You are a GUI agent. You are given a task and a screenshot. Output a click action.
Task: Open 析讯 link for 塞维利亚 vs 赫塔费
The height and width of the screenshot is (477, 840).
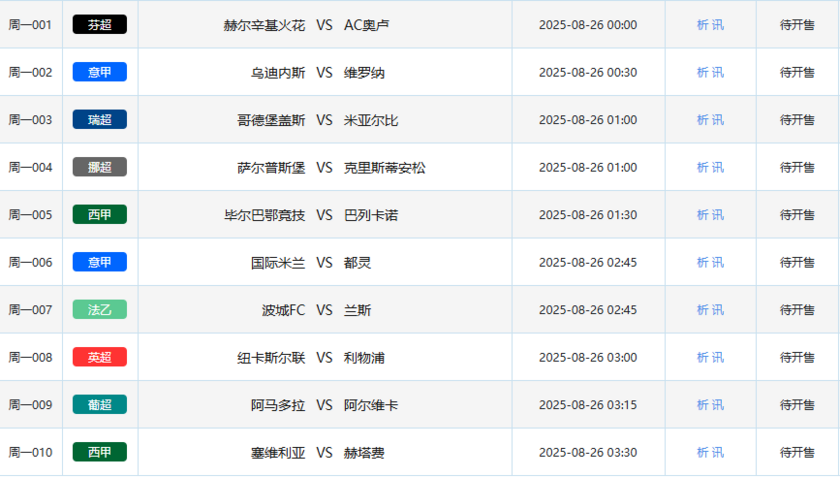point(710,452)
